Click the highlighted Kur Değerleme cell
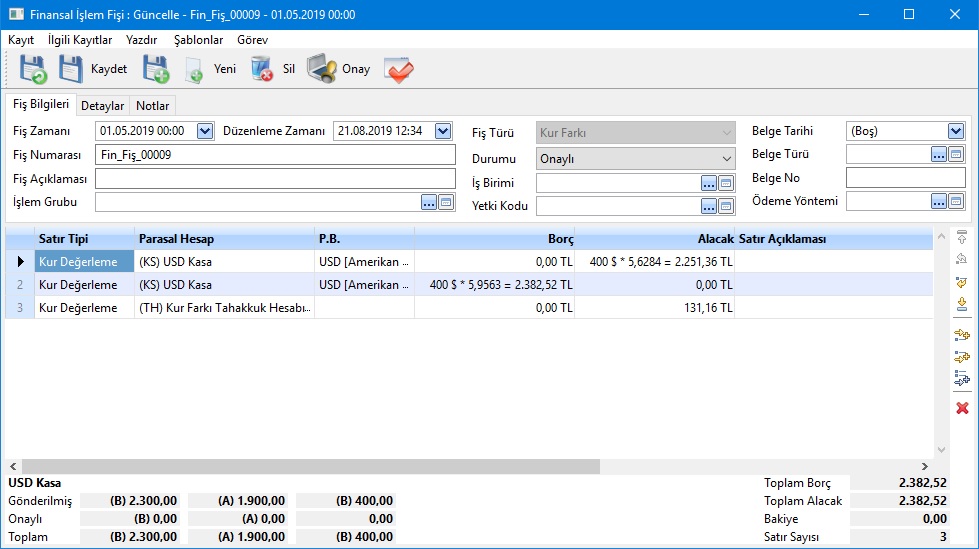The width and height of the screenshot is (979, 549). (84, 262)
